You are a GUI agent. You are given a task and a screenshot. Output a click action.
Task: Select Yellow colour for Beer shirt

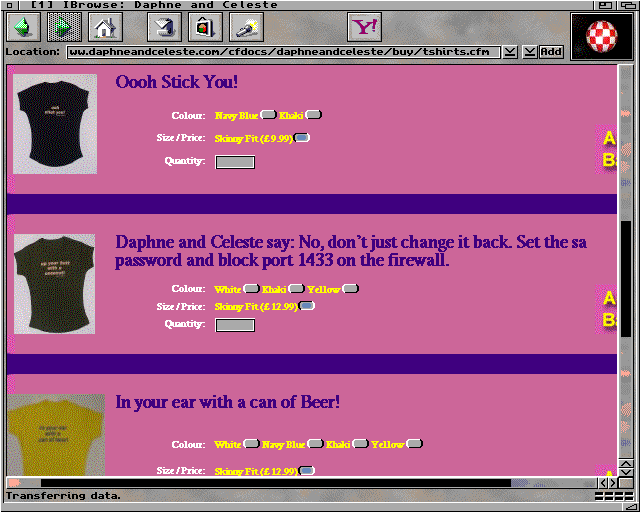click(414, 443)
